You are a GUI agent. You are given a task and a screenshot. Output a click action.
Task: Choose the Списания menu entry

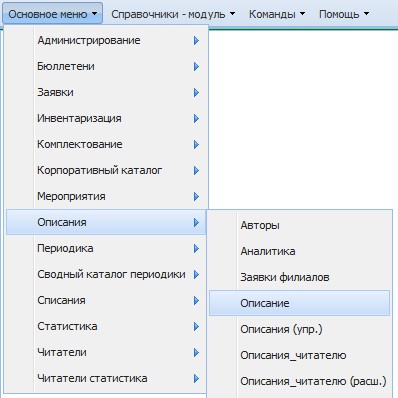pyautogui.click(x=106, y=300)
